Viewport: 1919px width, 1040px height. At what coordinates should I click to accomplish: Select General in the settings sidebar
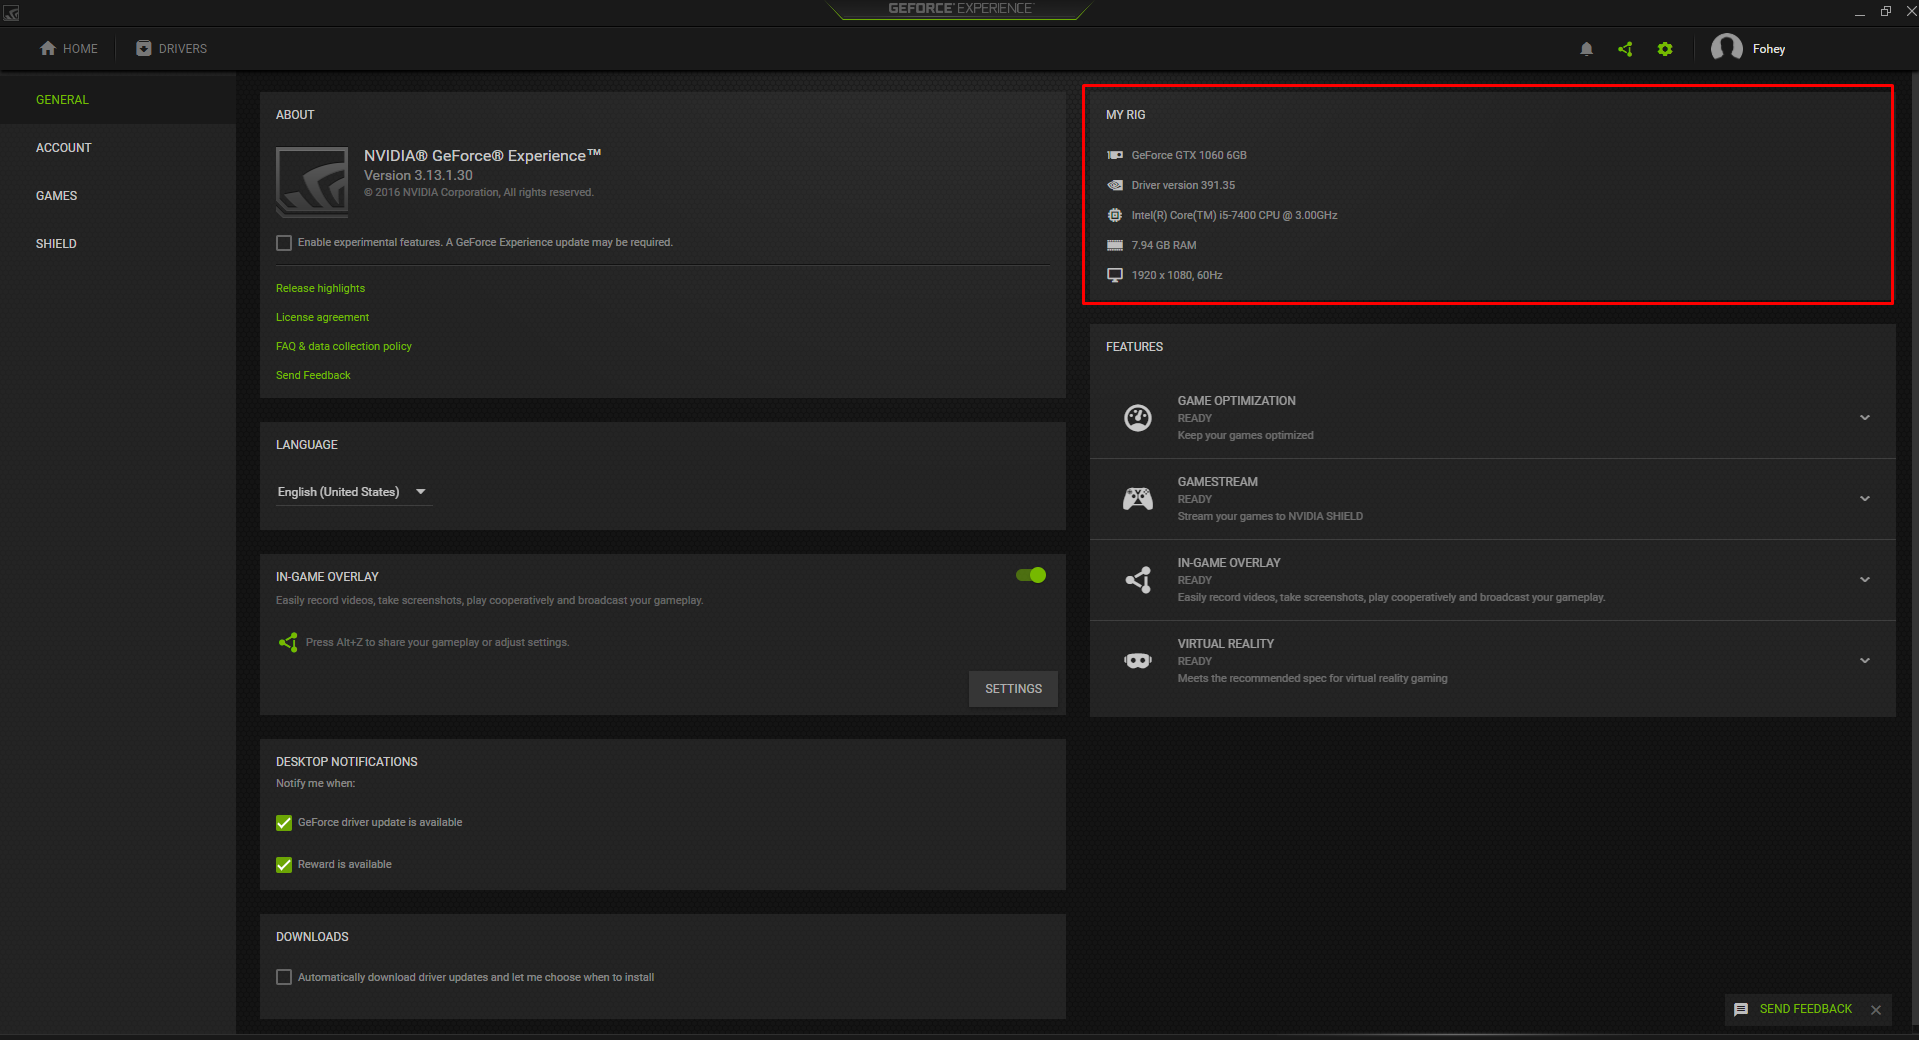(118, 100)
